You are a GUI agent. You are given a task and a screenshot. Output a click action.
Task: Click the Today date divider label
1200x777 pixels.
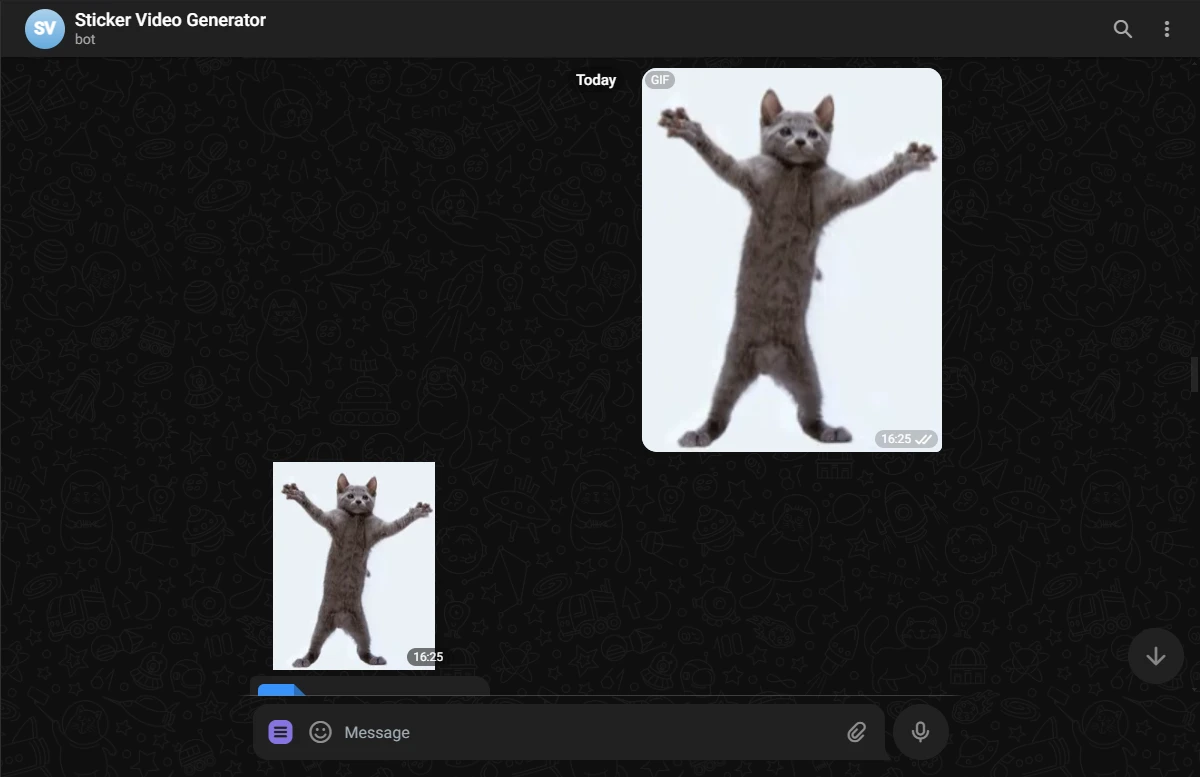tap(596, 80)
